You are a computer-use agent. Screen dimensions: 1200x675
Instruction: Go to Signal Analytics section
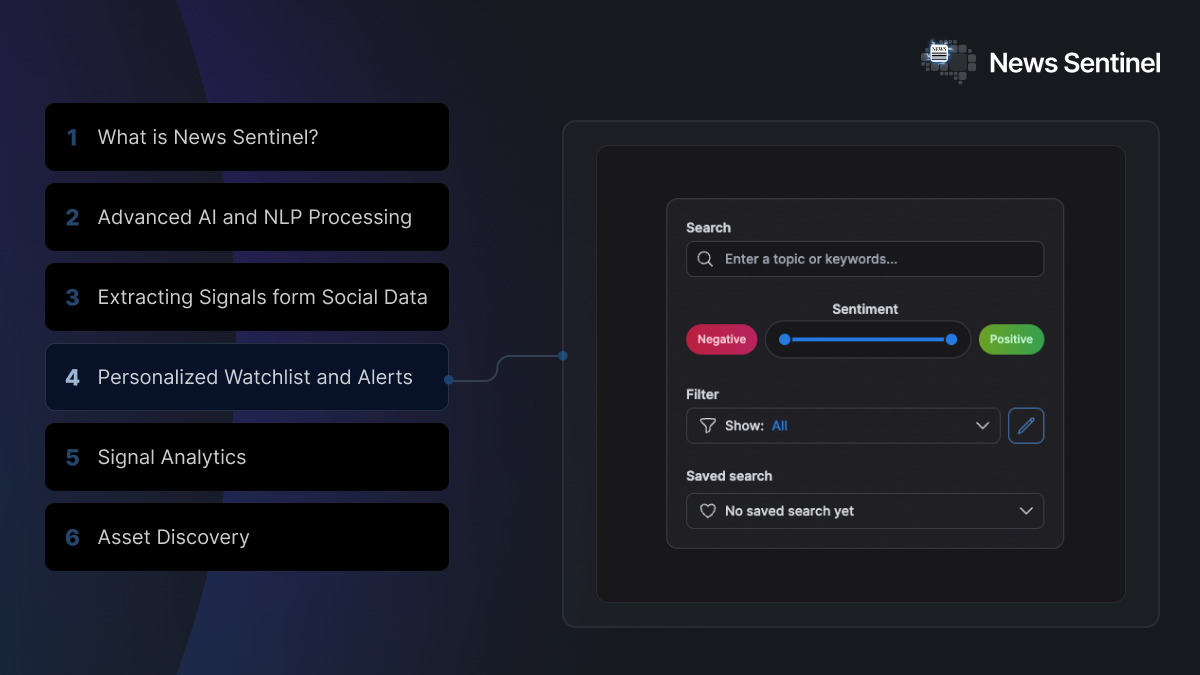(247, 457)
